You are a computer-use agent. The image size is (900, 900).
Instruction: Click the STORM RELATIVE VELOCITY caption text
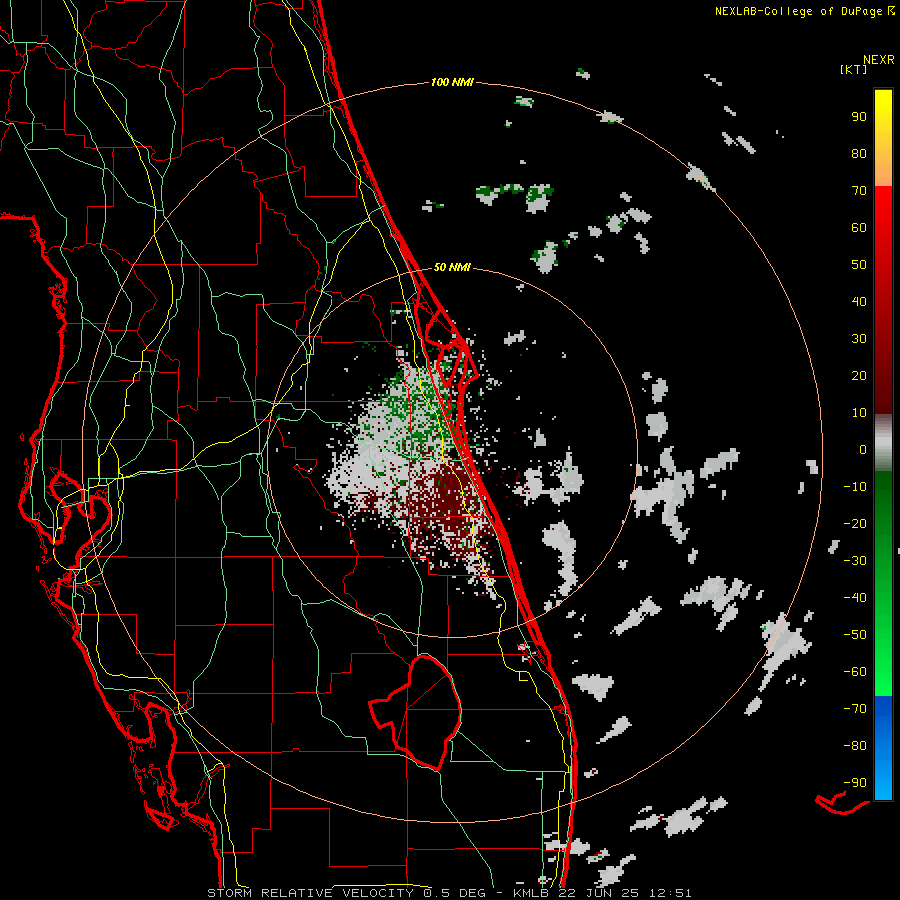tap(310, 893)
